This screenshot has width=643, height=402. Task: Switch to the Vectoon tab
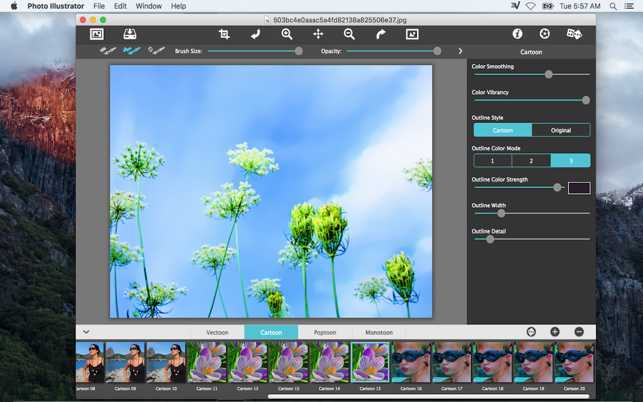coord(217,332)
